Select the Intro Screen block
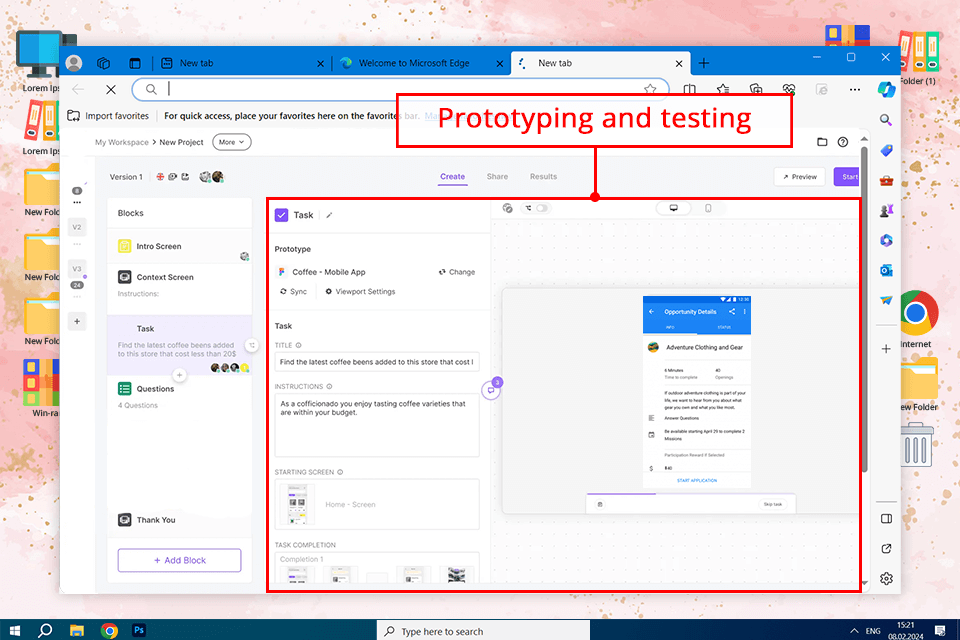 coord(179,246)
